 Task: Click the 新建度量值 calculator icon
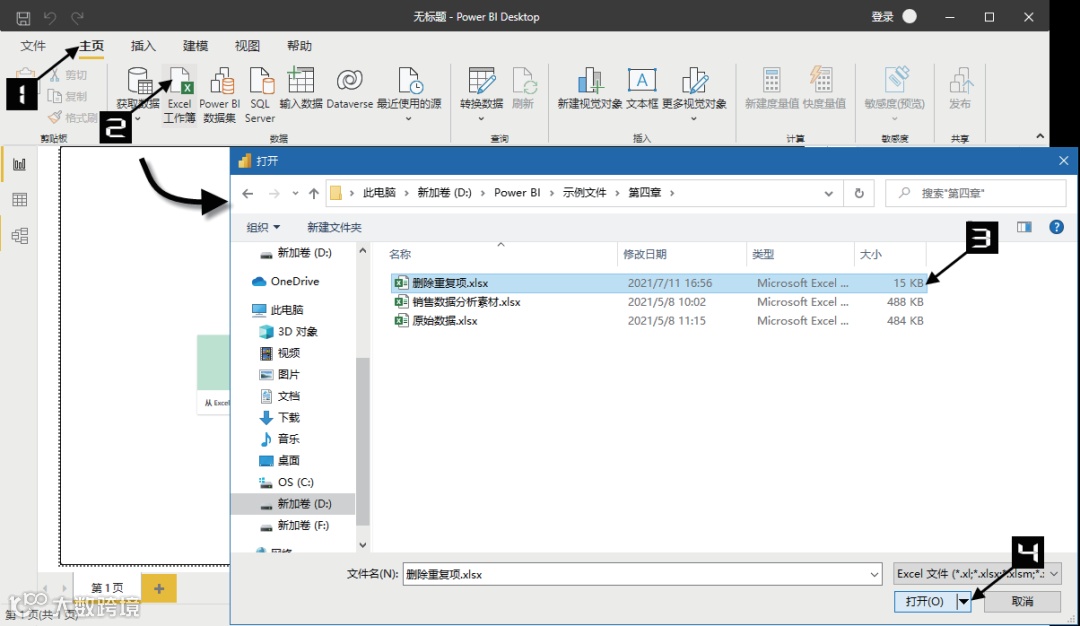coord(771,81)
